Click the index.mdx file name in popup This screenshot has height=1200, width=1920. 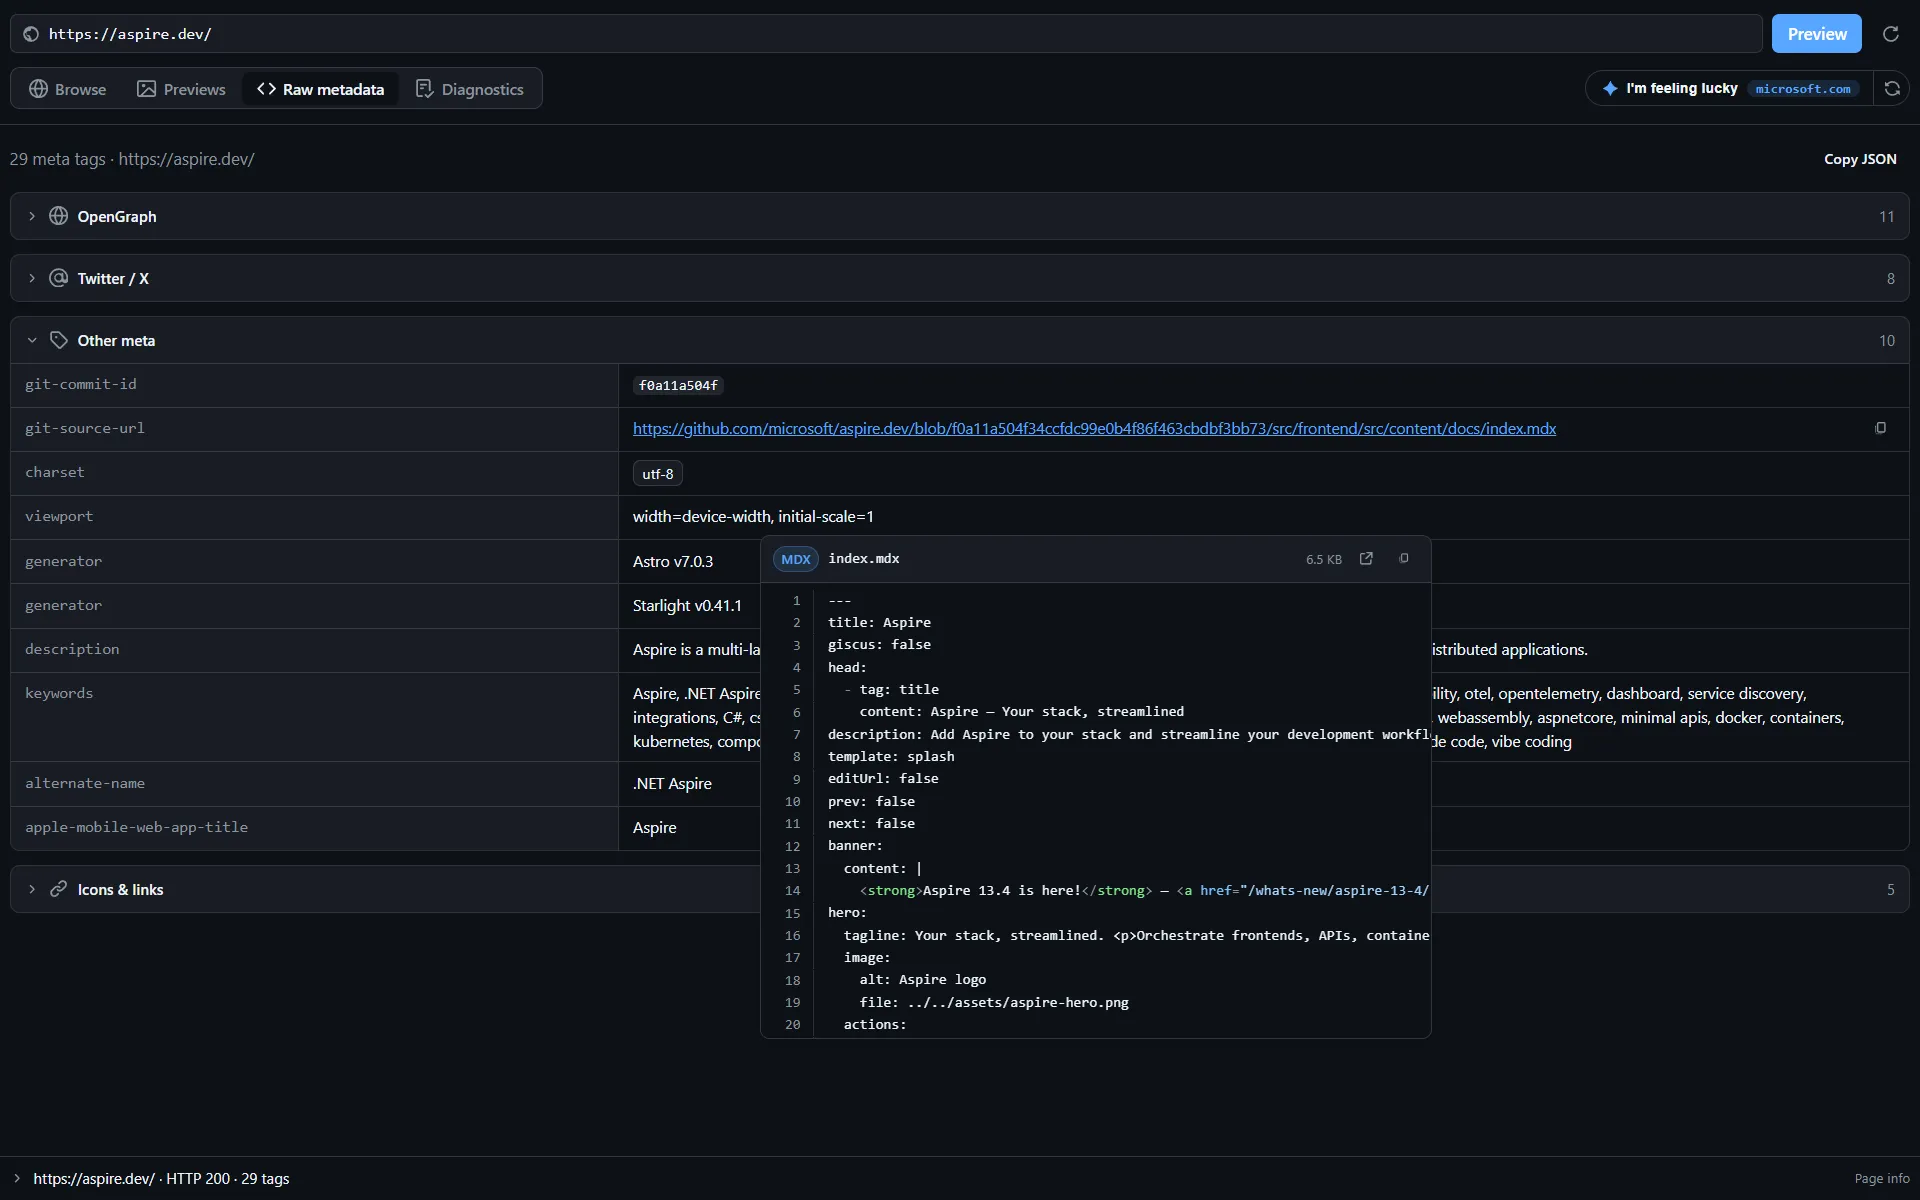click(864, 559)
